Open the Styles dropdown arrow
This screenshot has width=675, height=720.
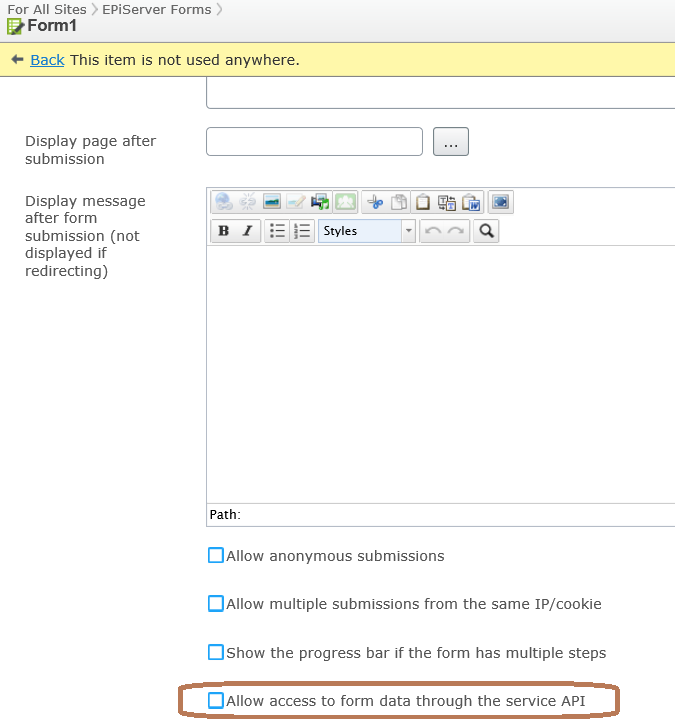coord(408,231)
